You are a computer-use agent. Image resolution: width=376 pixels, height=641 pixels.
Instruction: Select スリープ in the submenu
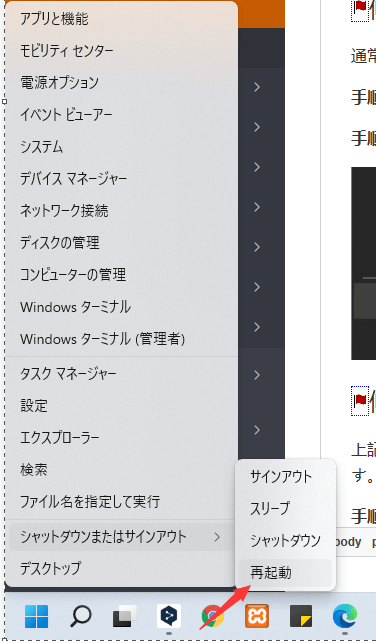coord(285,509)
